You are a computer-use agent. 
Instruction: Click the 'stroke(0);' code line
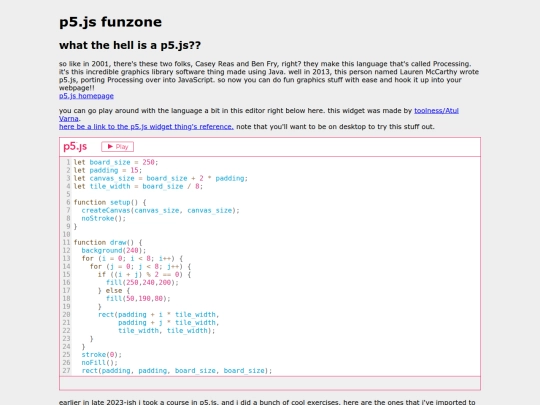102,354
